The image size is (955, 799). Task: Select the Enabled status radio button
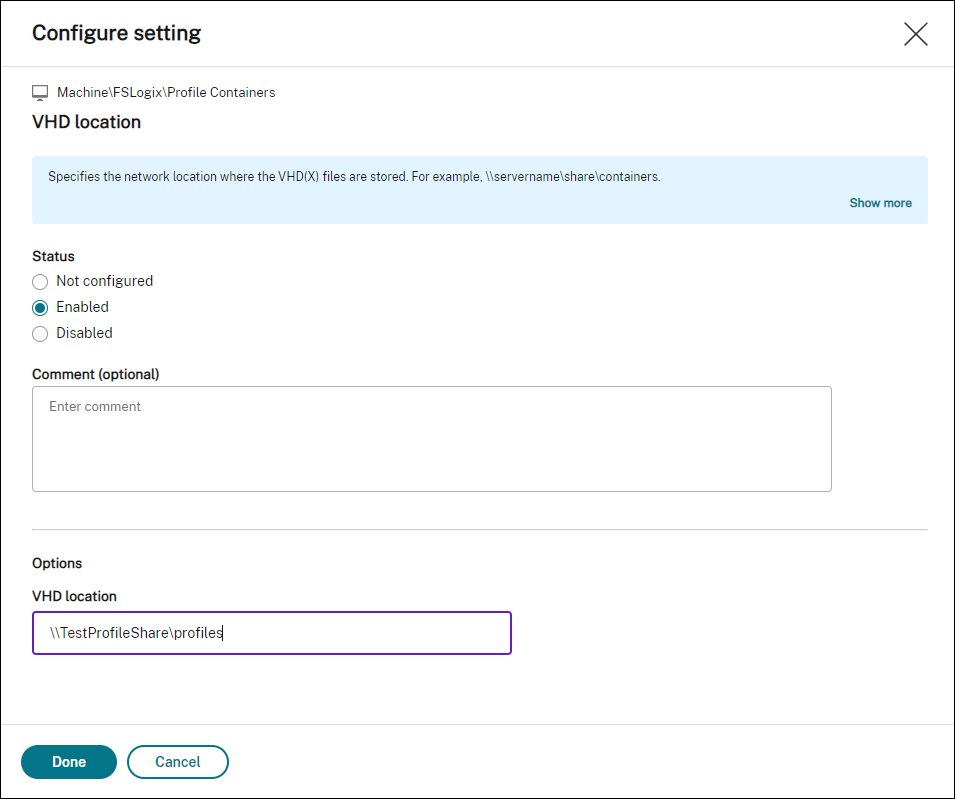coord(41,308)
